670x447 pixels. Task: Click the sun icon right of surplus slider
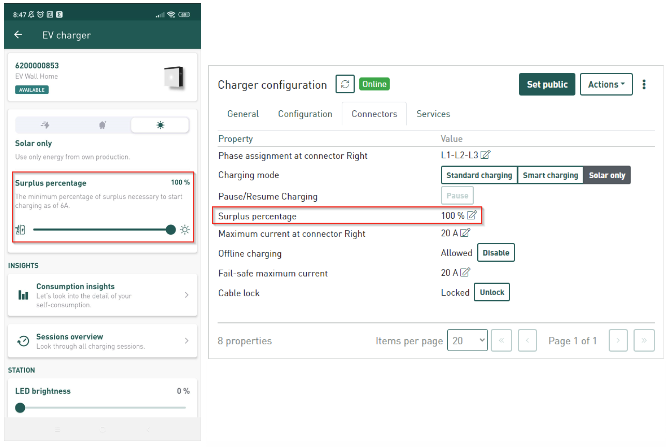(185, 230)
